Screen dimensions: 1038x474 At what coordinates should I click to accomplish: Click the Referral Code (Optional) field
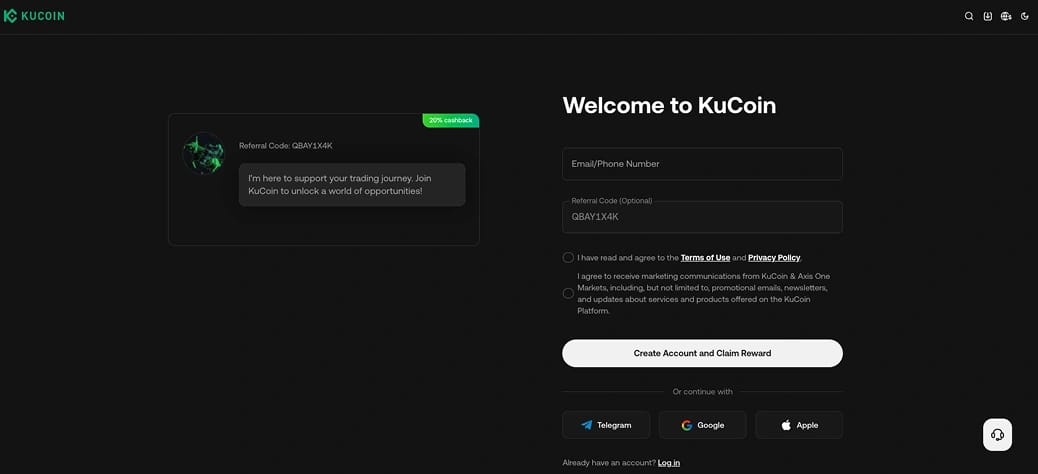[x=702, y=217]
